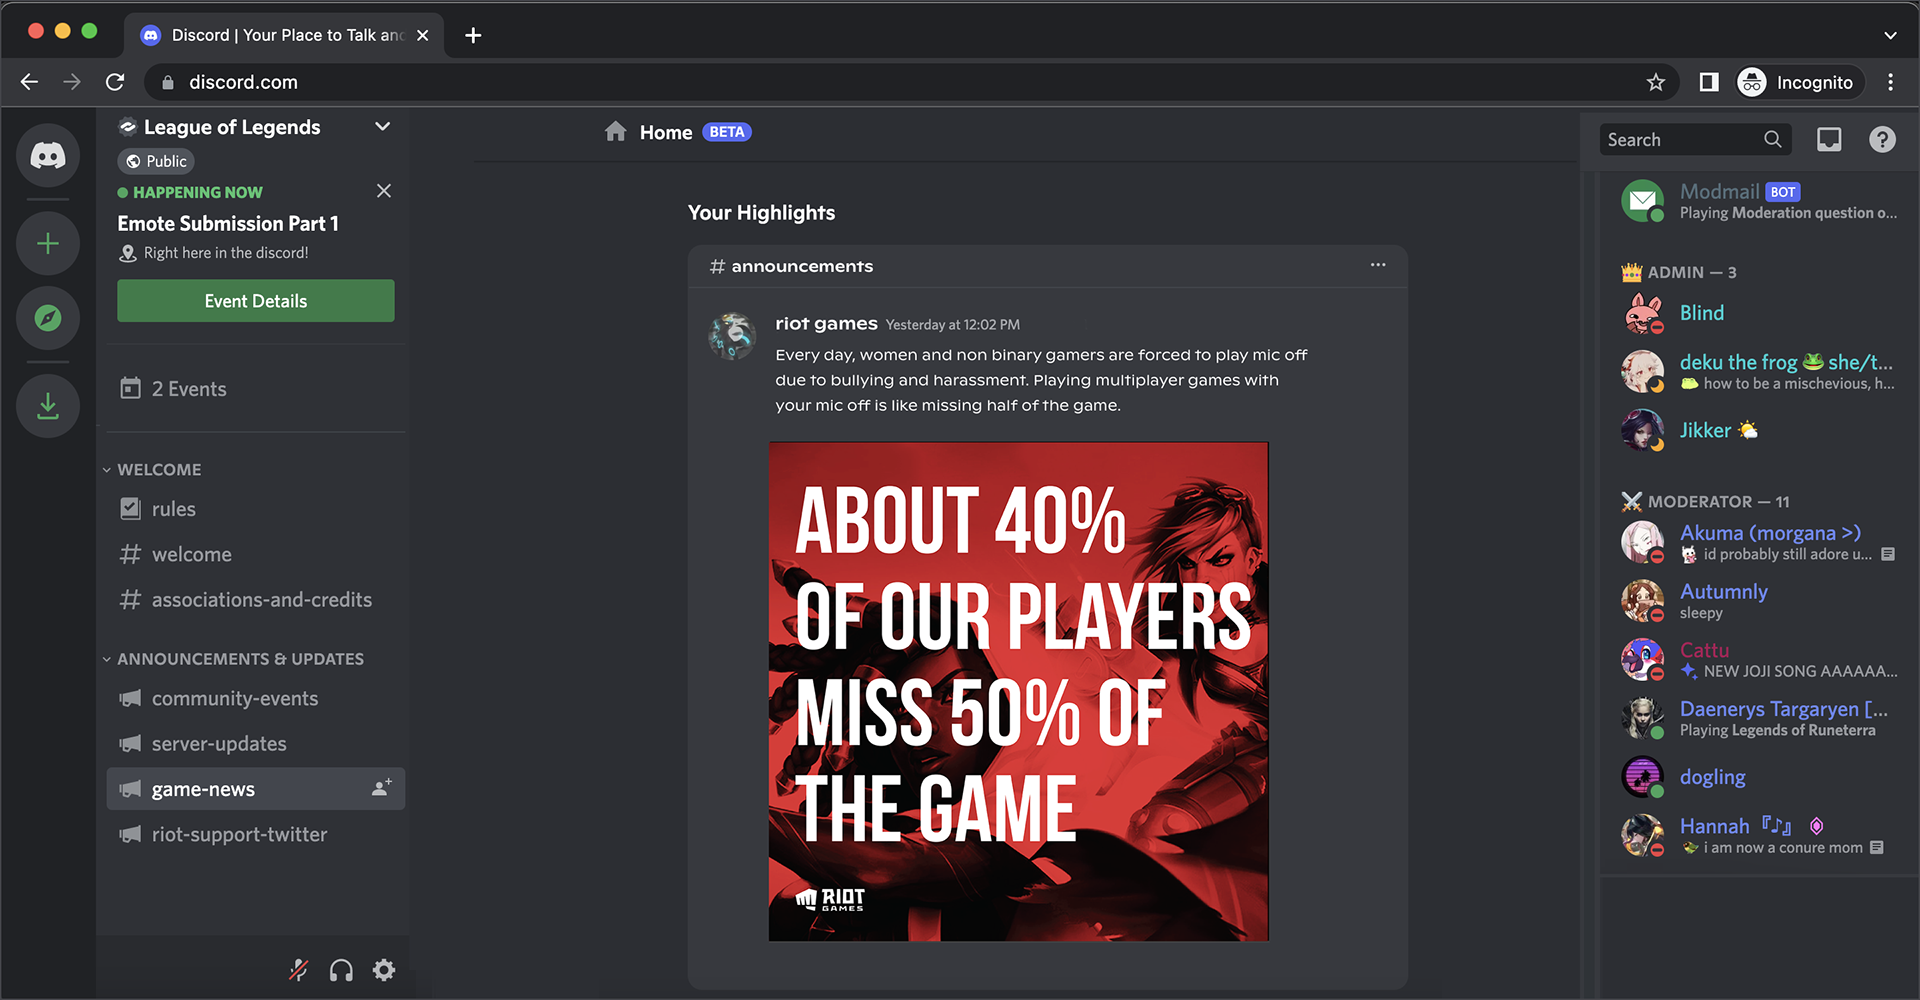The height and width of the screenshot is (1000, 1920).
Task: Click the Download Apps icon
Action: (48, 406)
